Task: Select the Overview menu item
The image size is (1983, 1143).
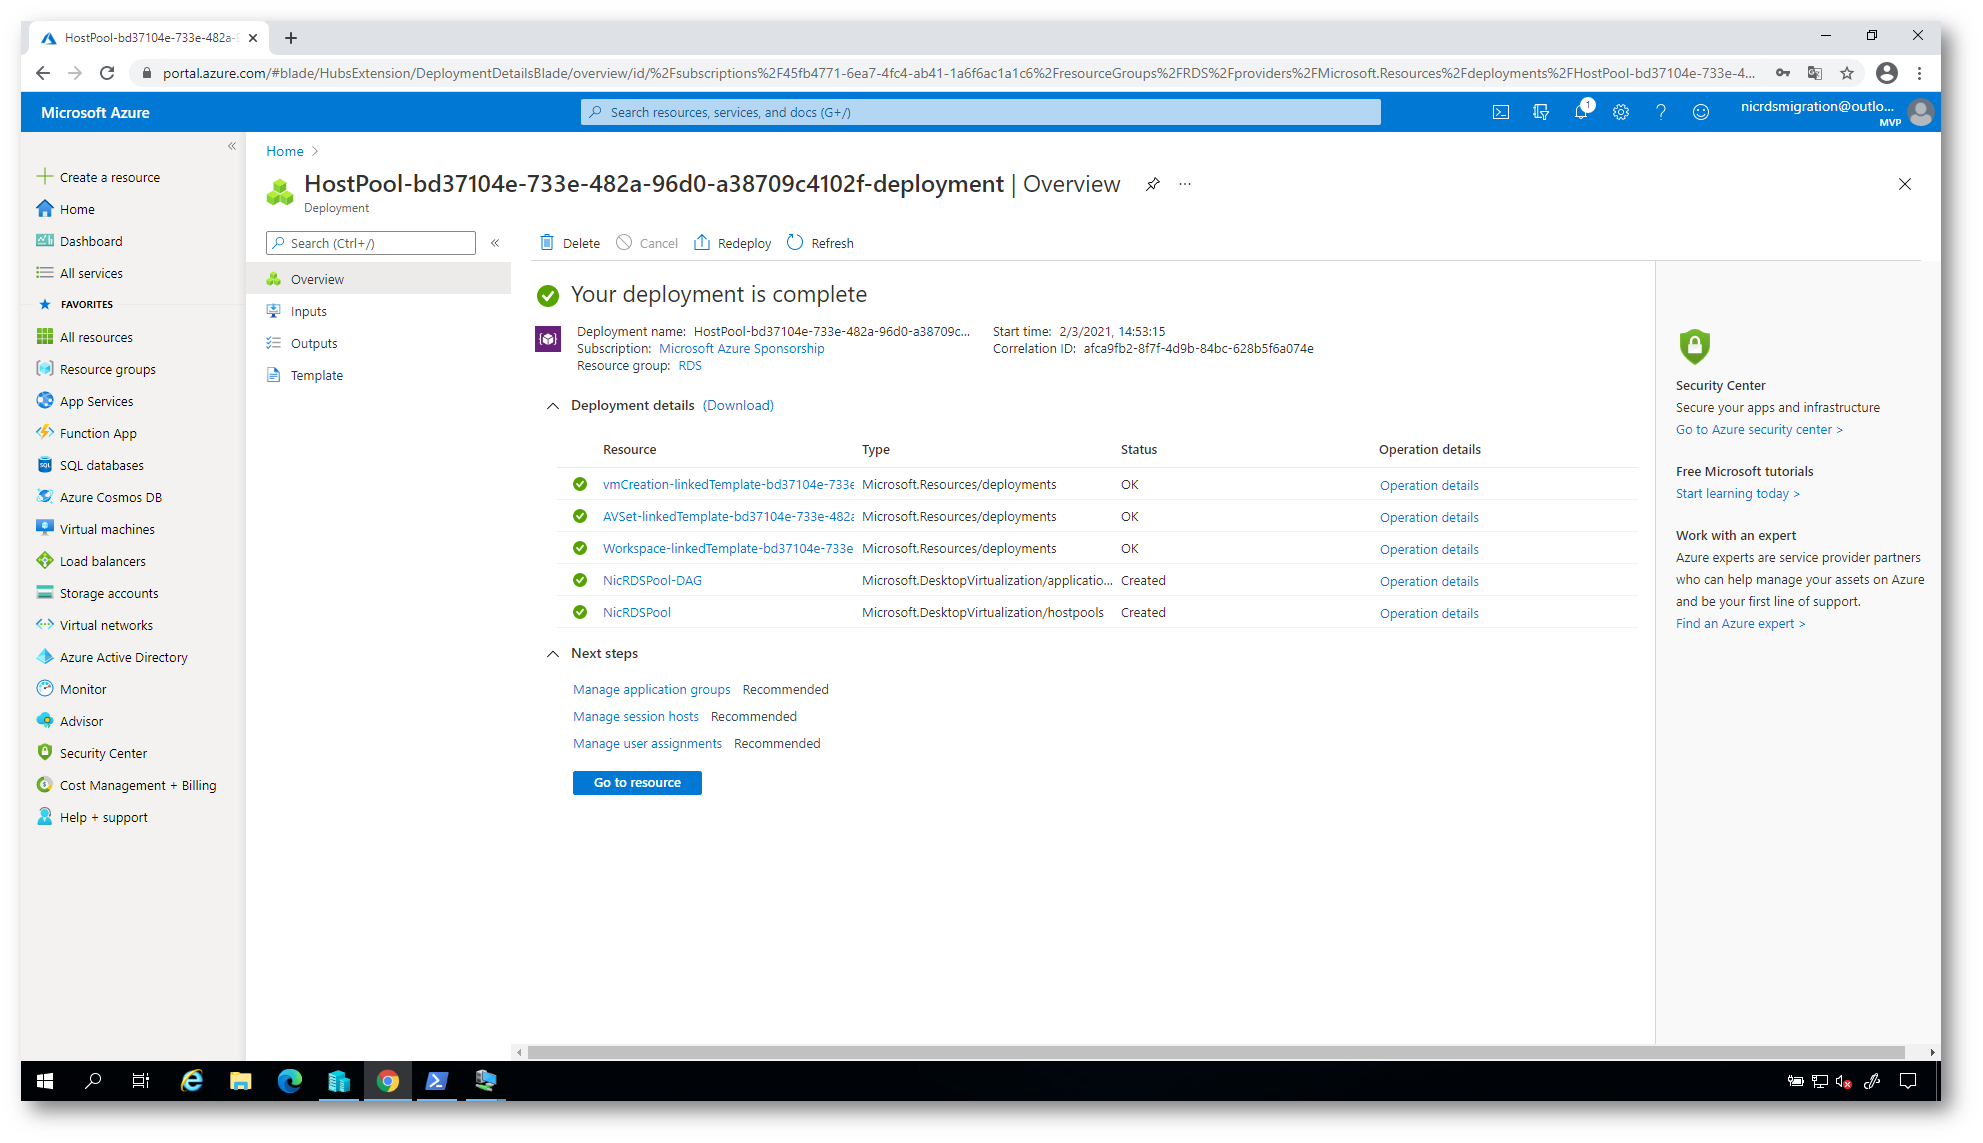Action: click(378, 280)
